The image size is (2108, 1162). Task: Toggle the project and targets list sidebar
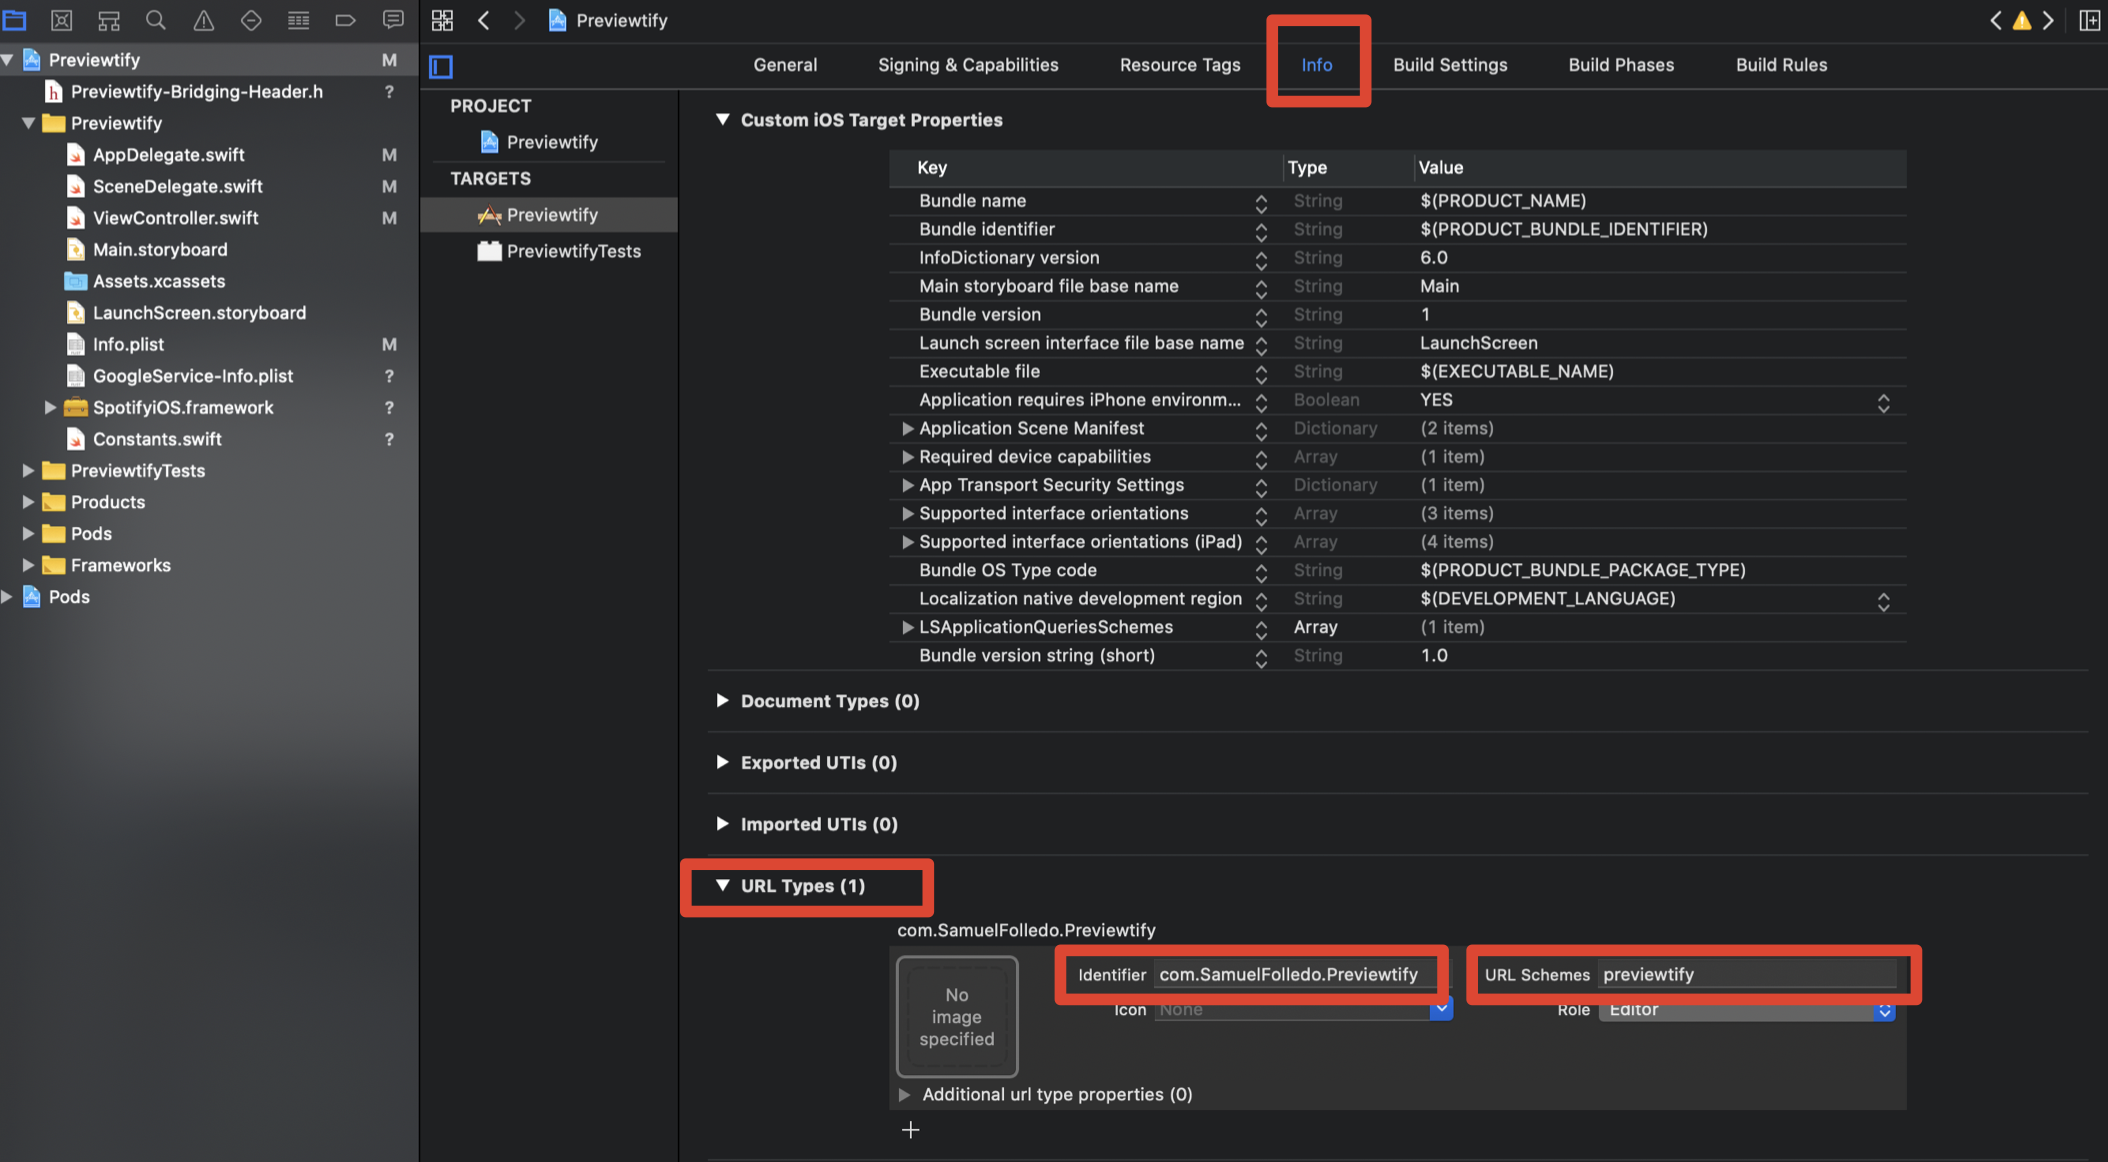441,66
